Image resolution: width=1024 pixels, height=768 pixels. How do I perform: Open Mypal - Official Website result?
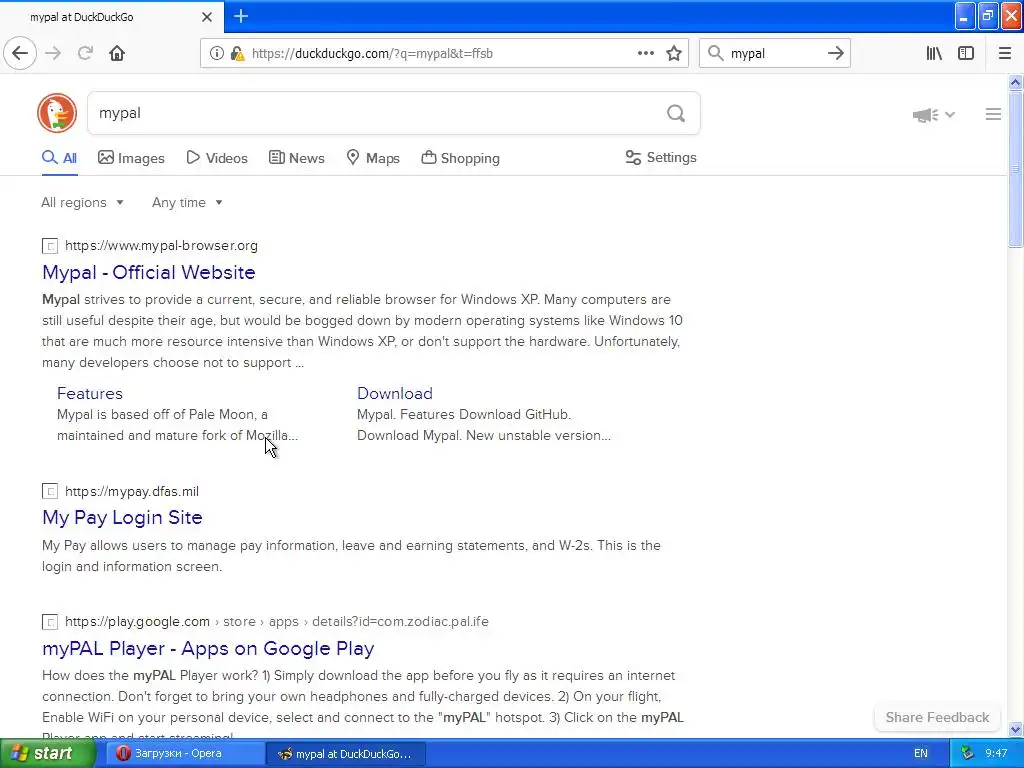(149, 272)
